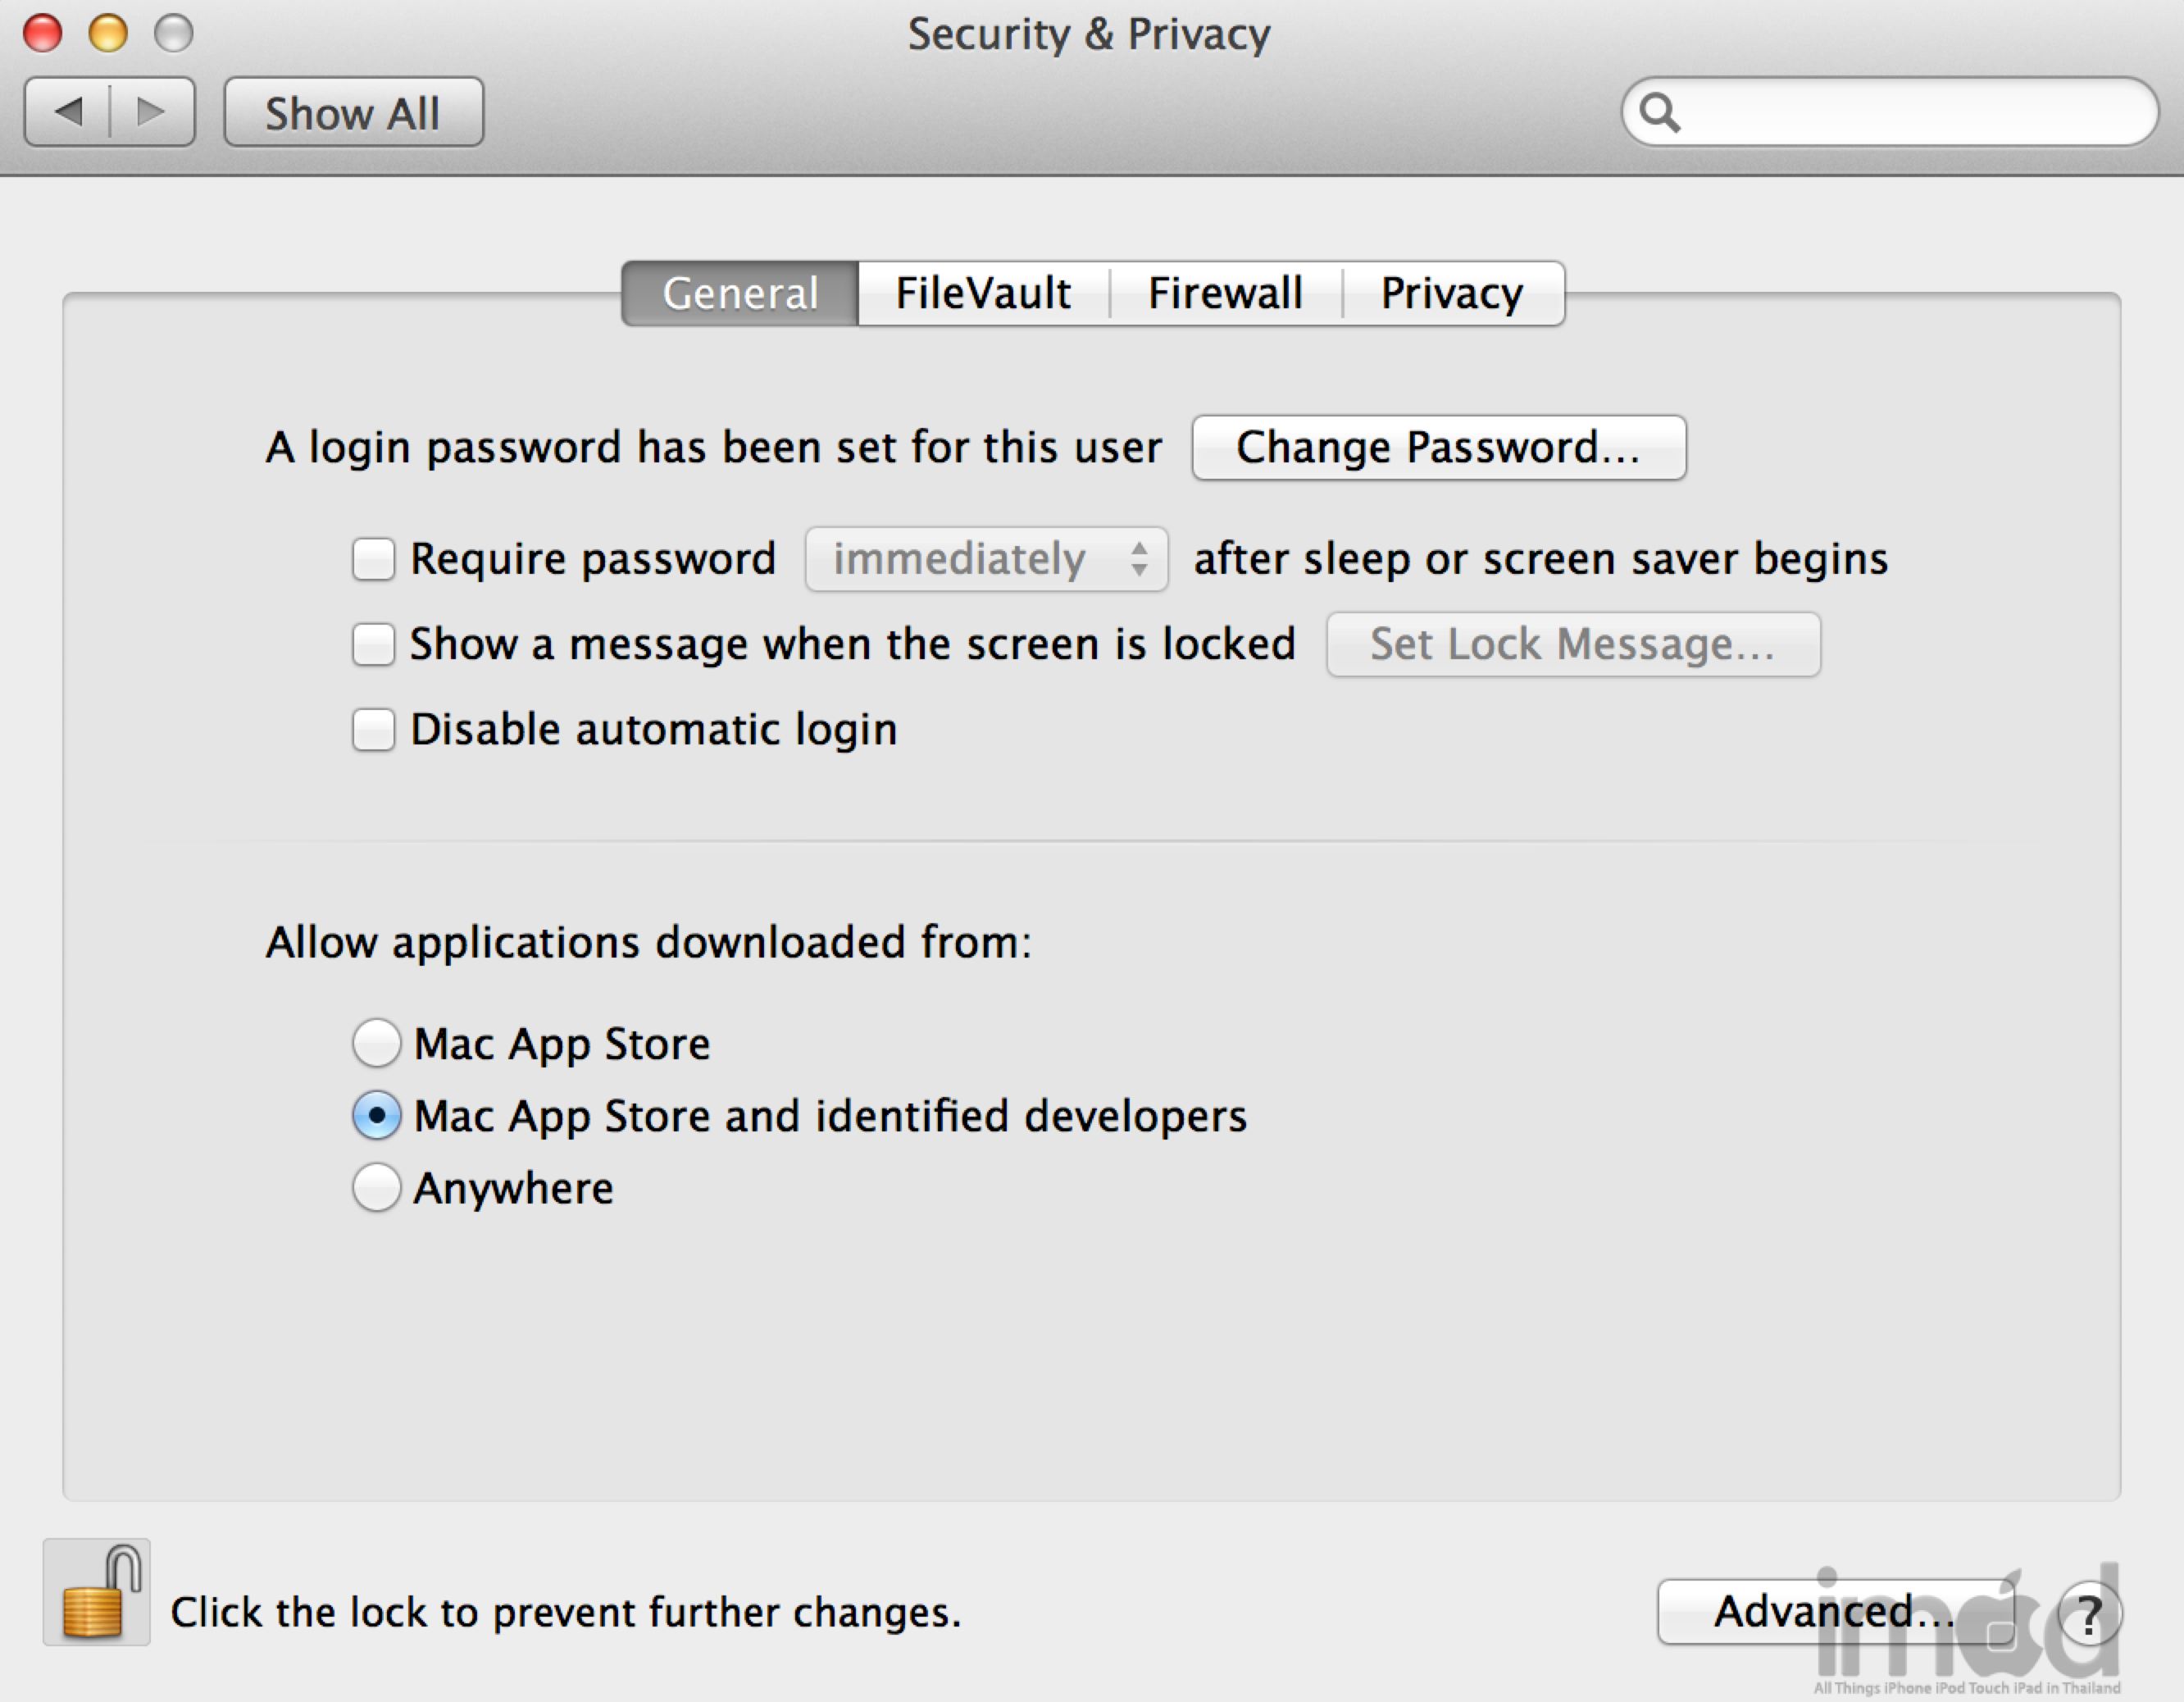
Task: Open the immediately delay dropdown
Action: click(986, 559)
